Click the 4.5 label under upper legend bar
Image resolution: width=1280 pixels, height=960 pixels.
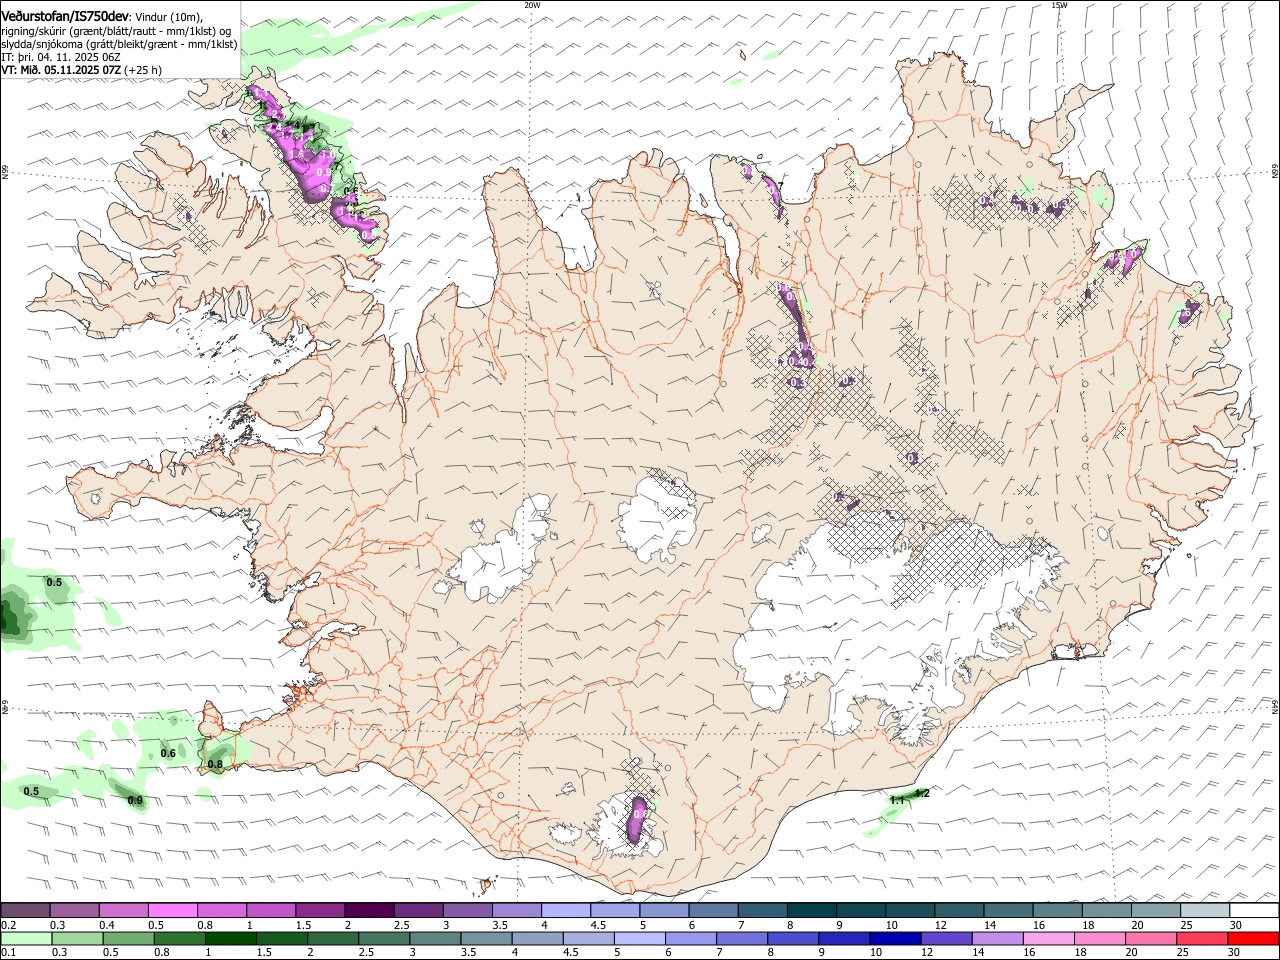point(598,925)
